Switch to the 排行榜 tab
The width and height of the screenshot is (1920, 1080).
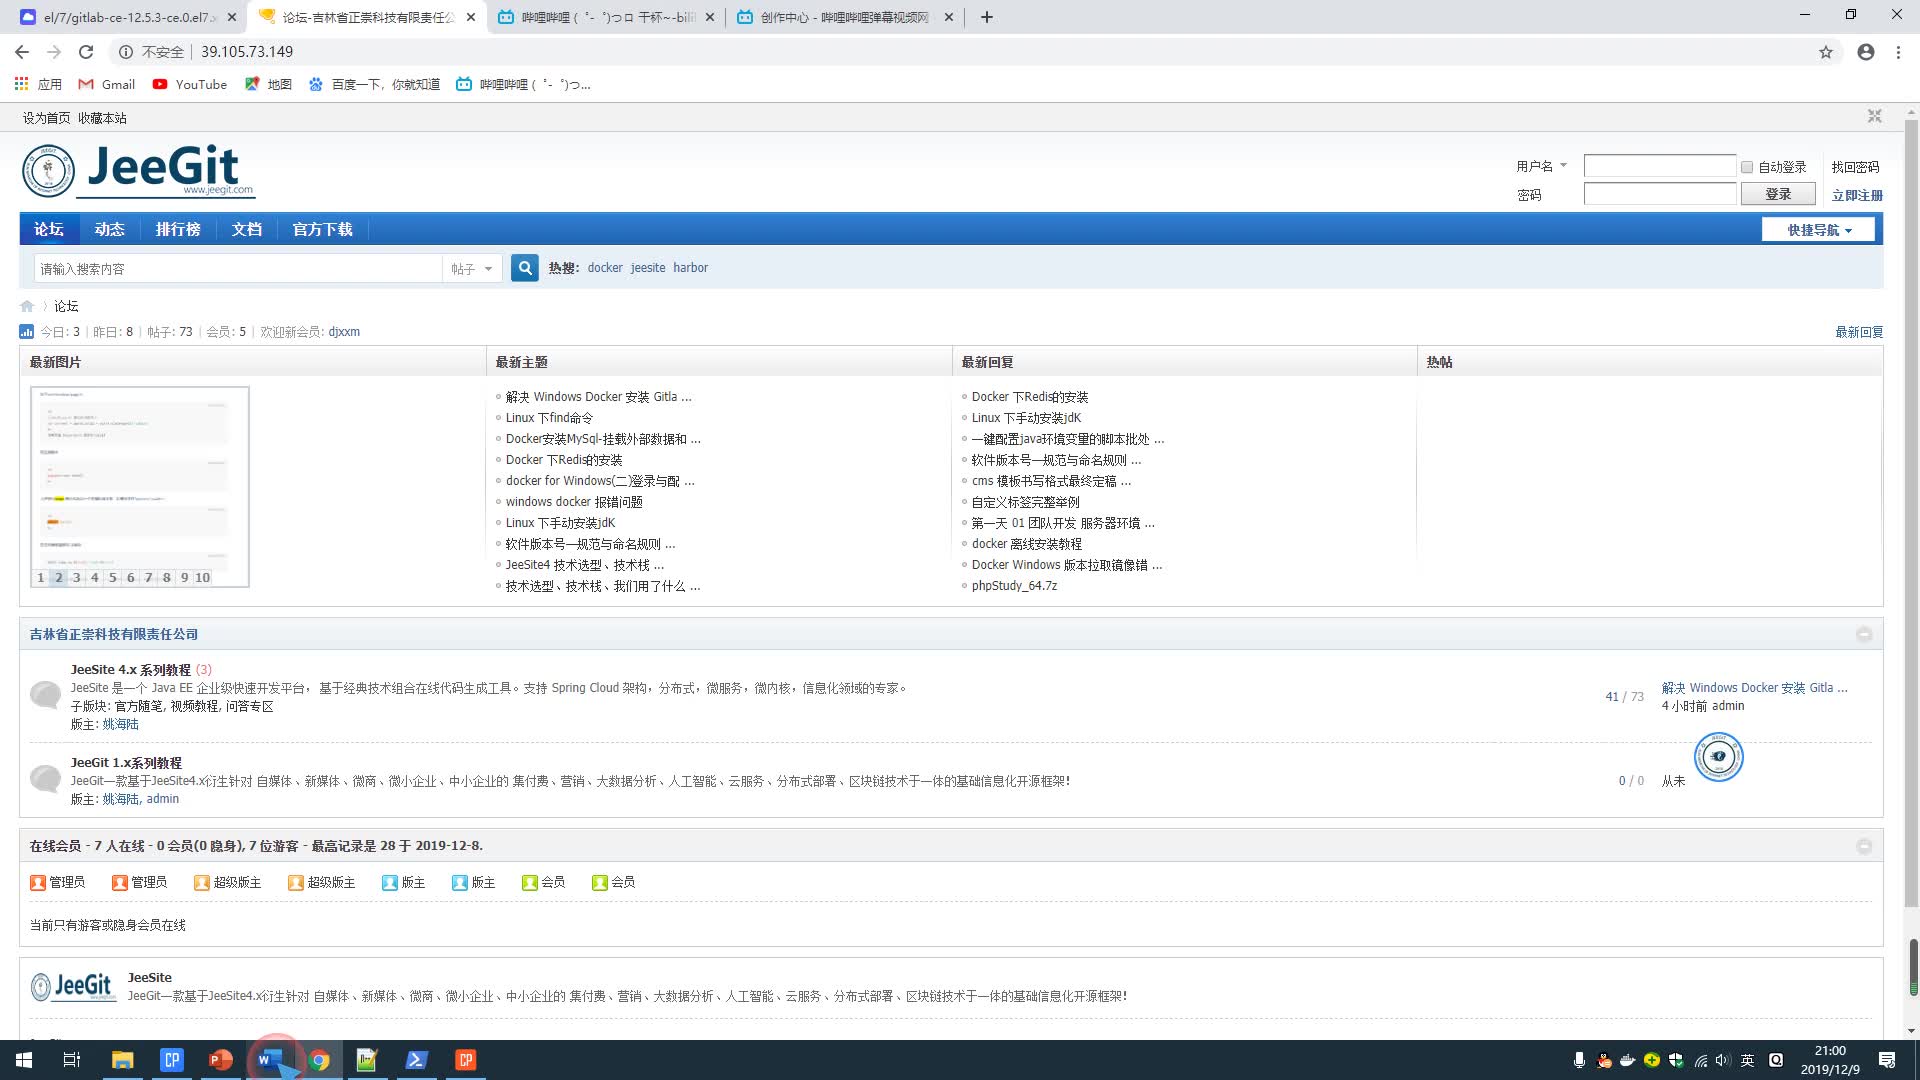click(177, 229)
